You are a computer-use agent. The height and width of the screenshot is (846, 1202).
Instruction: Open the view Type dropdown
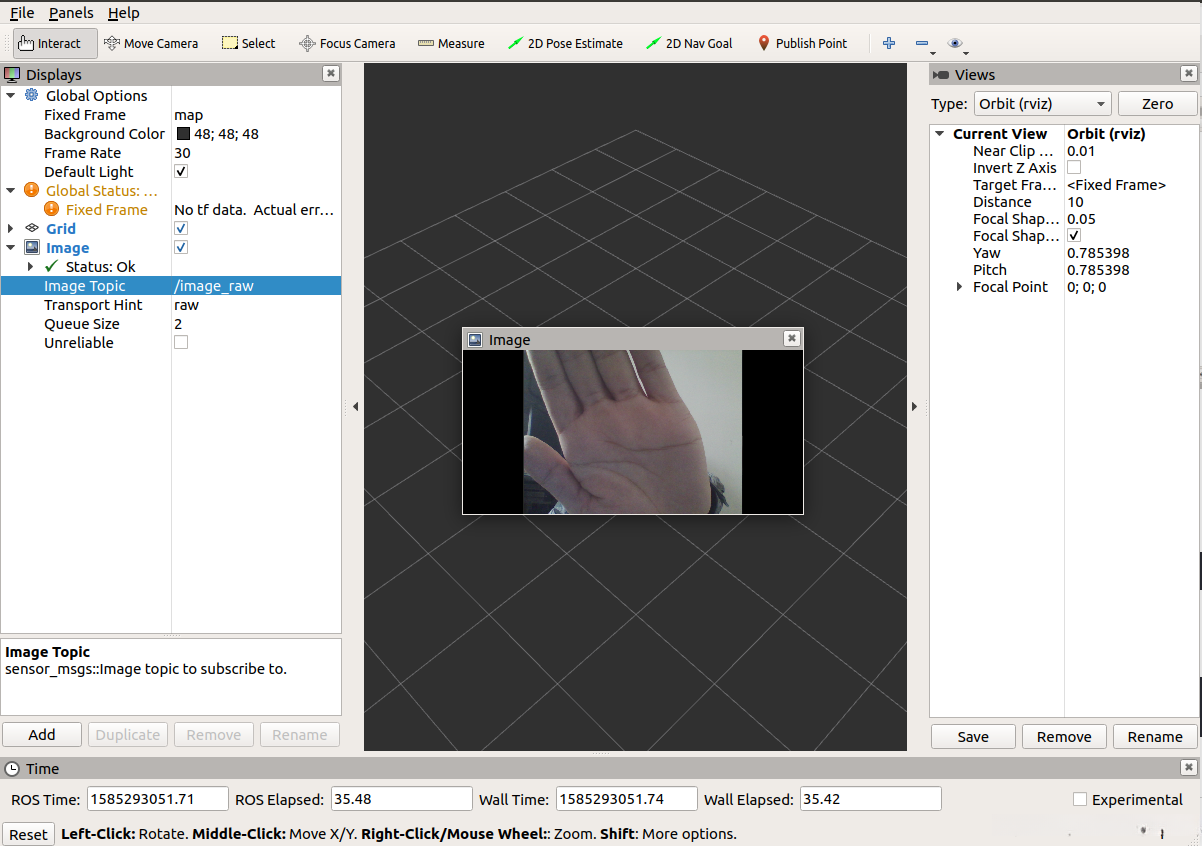(x=1042, y=104)
